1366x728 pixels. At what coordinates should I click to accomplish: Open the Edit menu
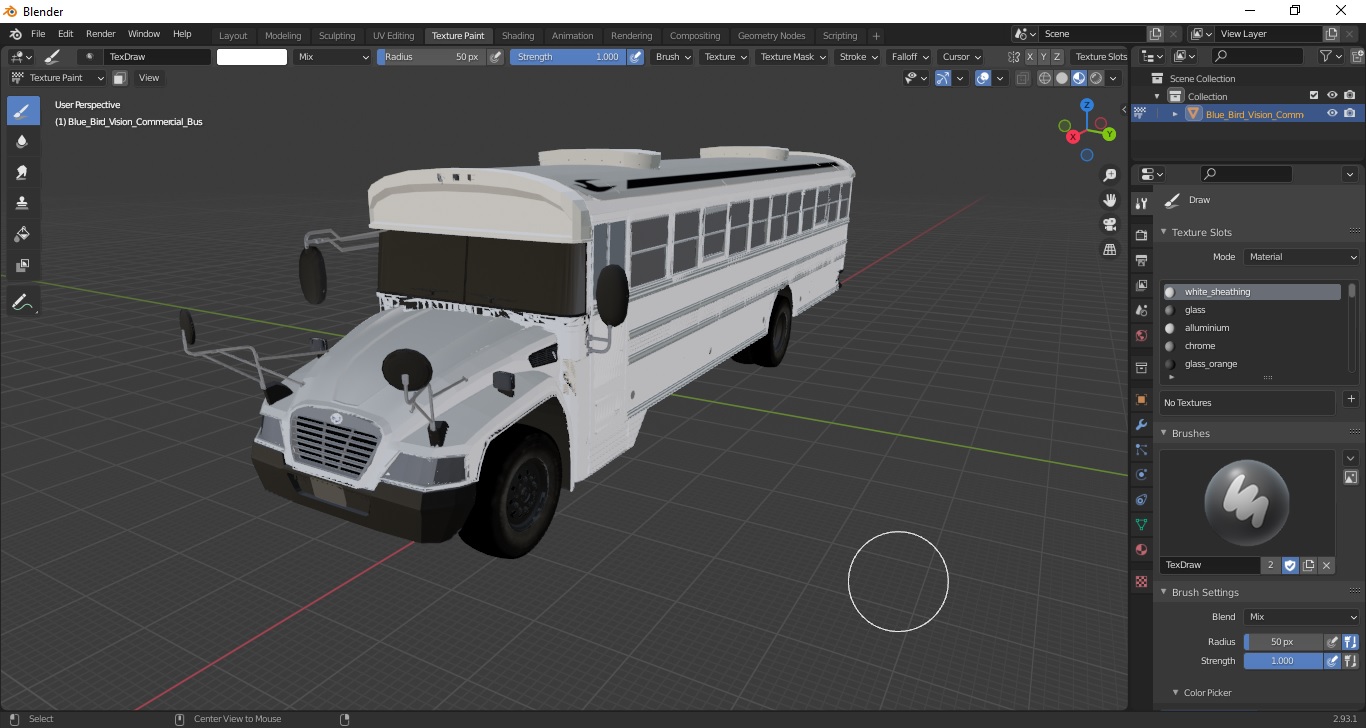pyautogui.click(x=65, y=34)
